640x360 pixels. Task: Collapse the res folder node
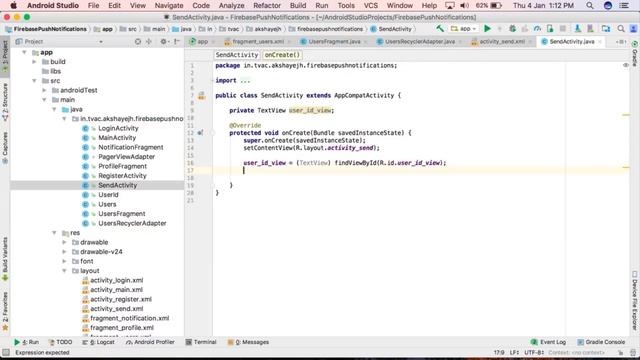(54, 233)
